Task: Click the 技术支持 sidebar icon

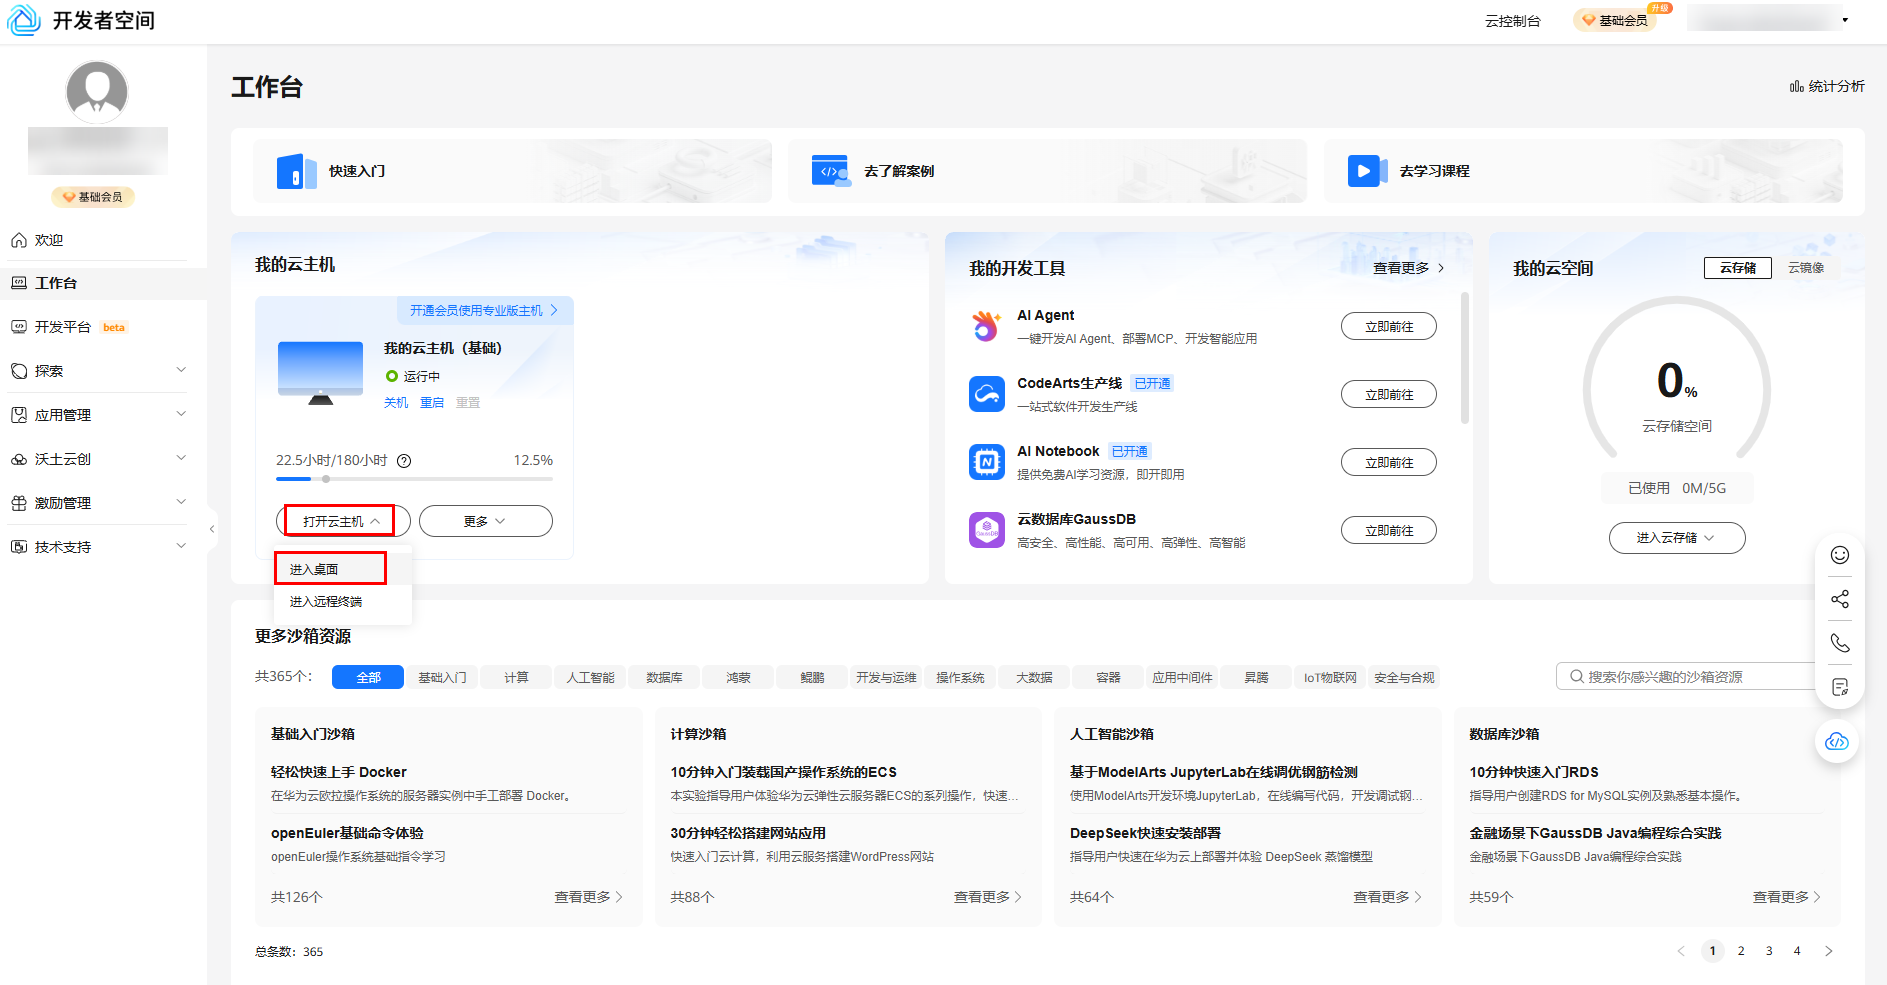Action: (19, 547)
